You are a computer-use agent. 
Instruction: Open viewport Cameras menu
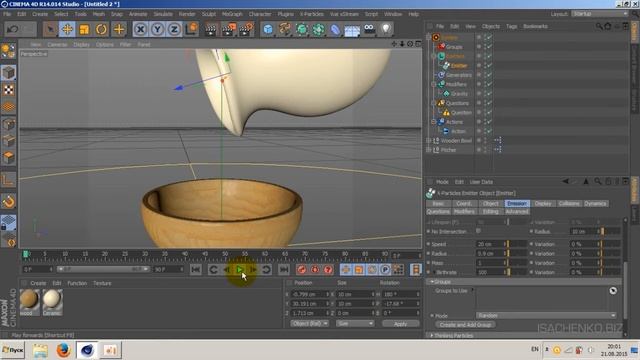(x=57, y=44)
